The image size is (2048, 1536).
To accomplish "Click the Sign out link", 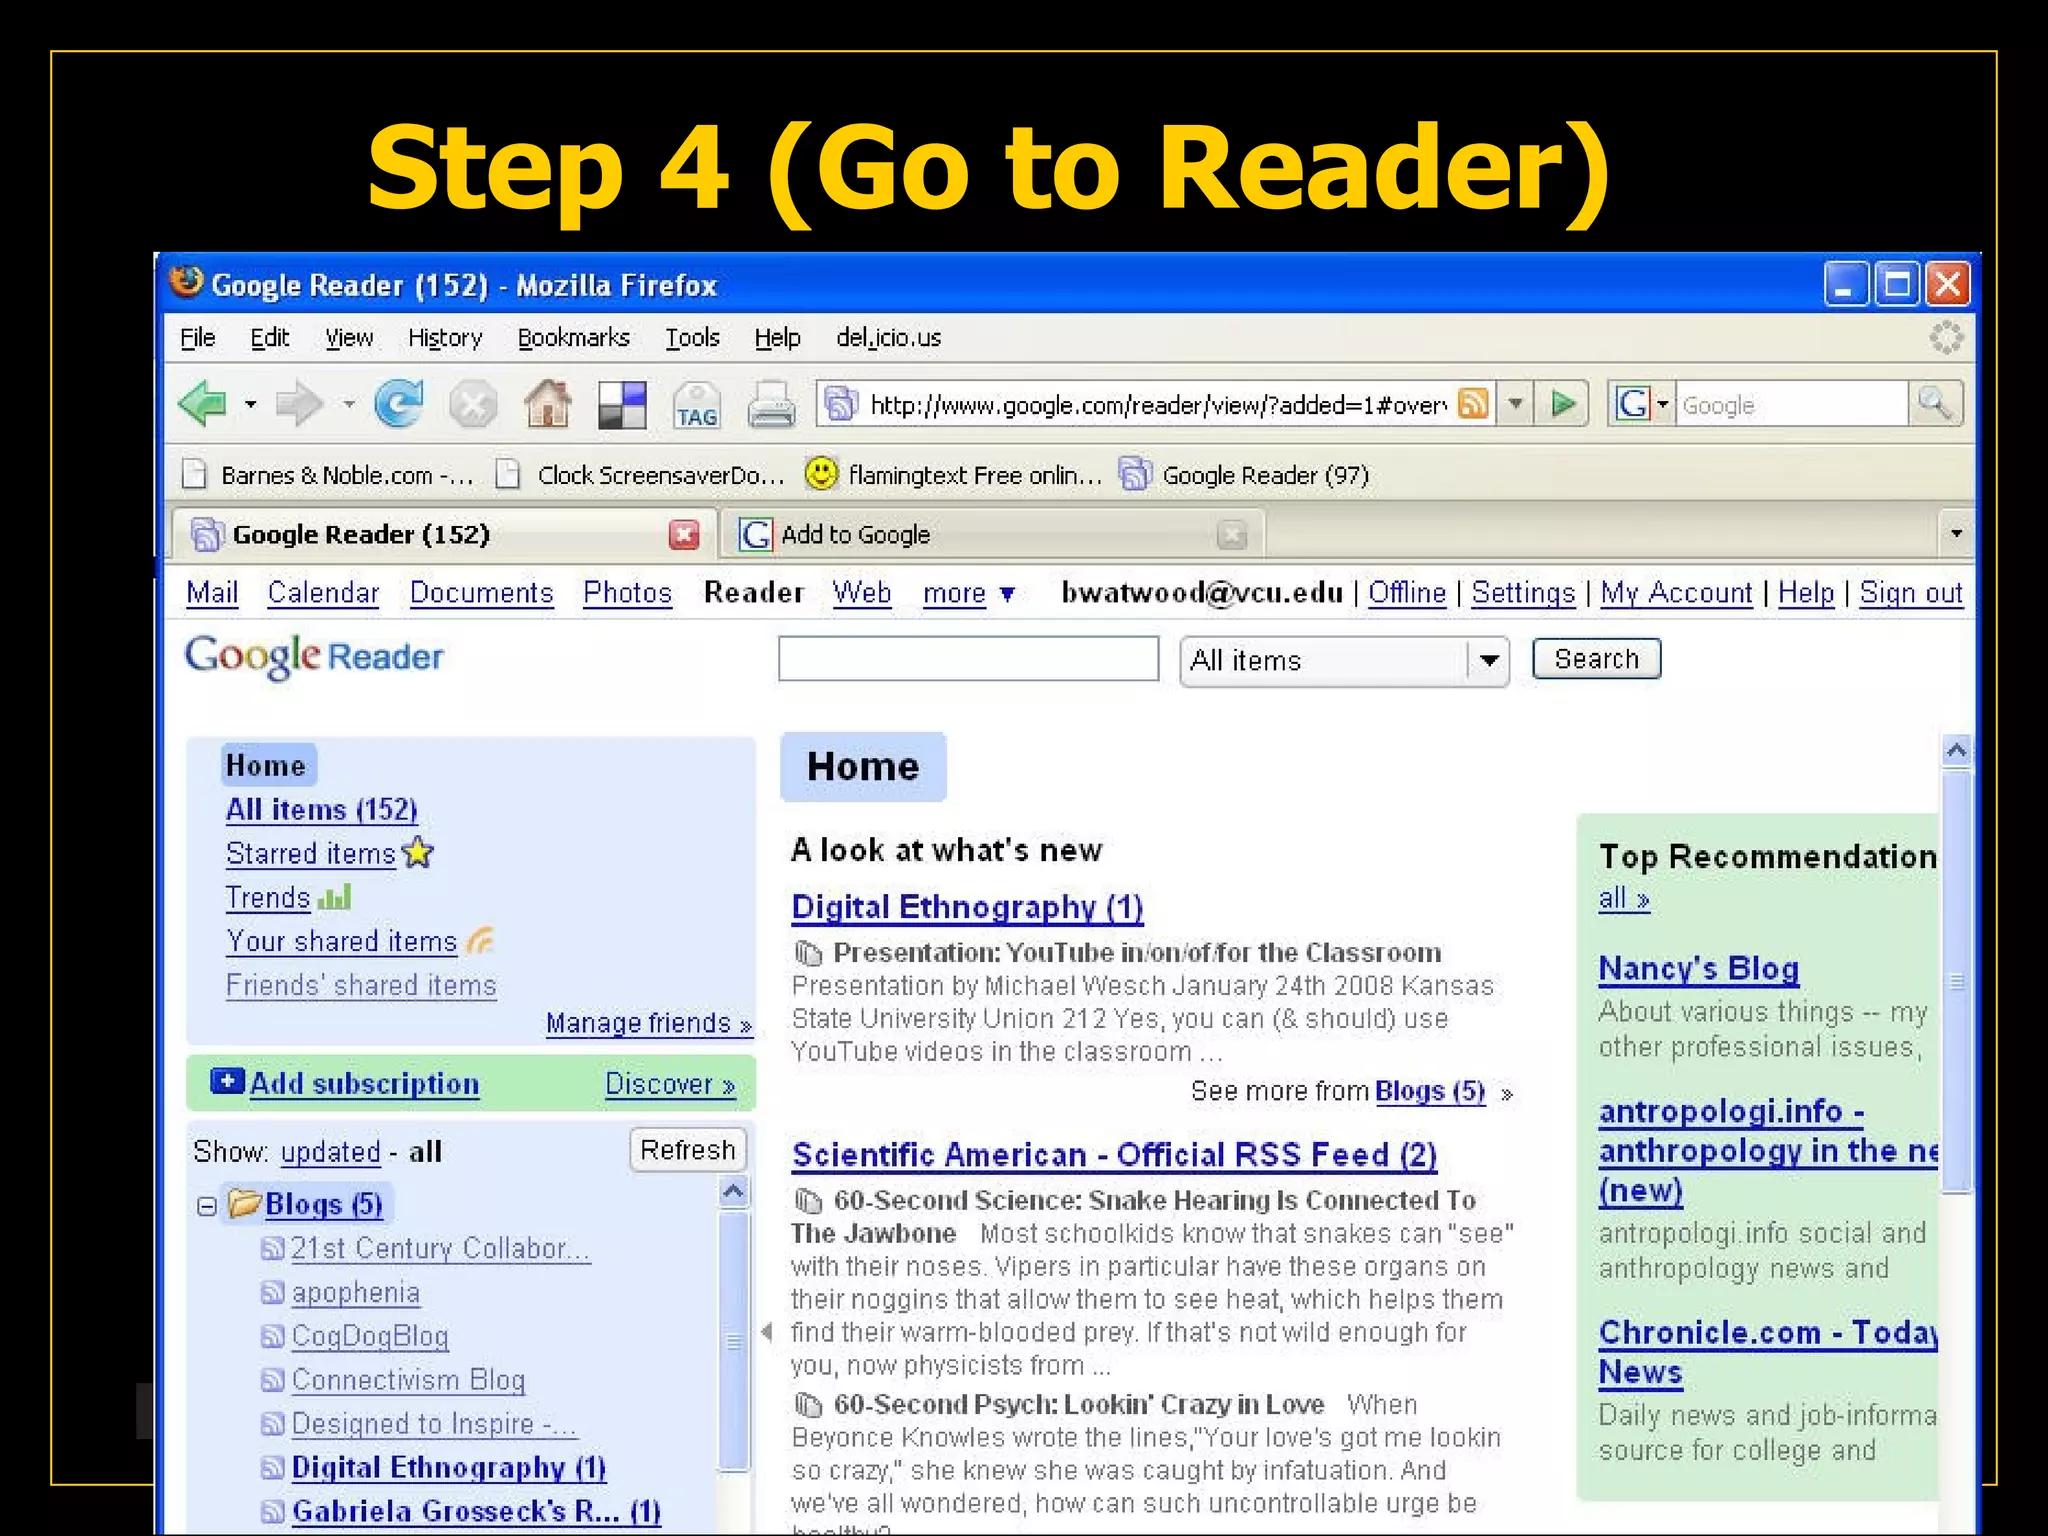I will click(x=1910, y=593).
